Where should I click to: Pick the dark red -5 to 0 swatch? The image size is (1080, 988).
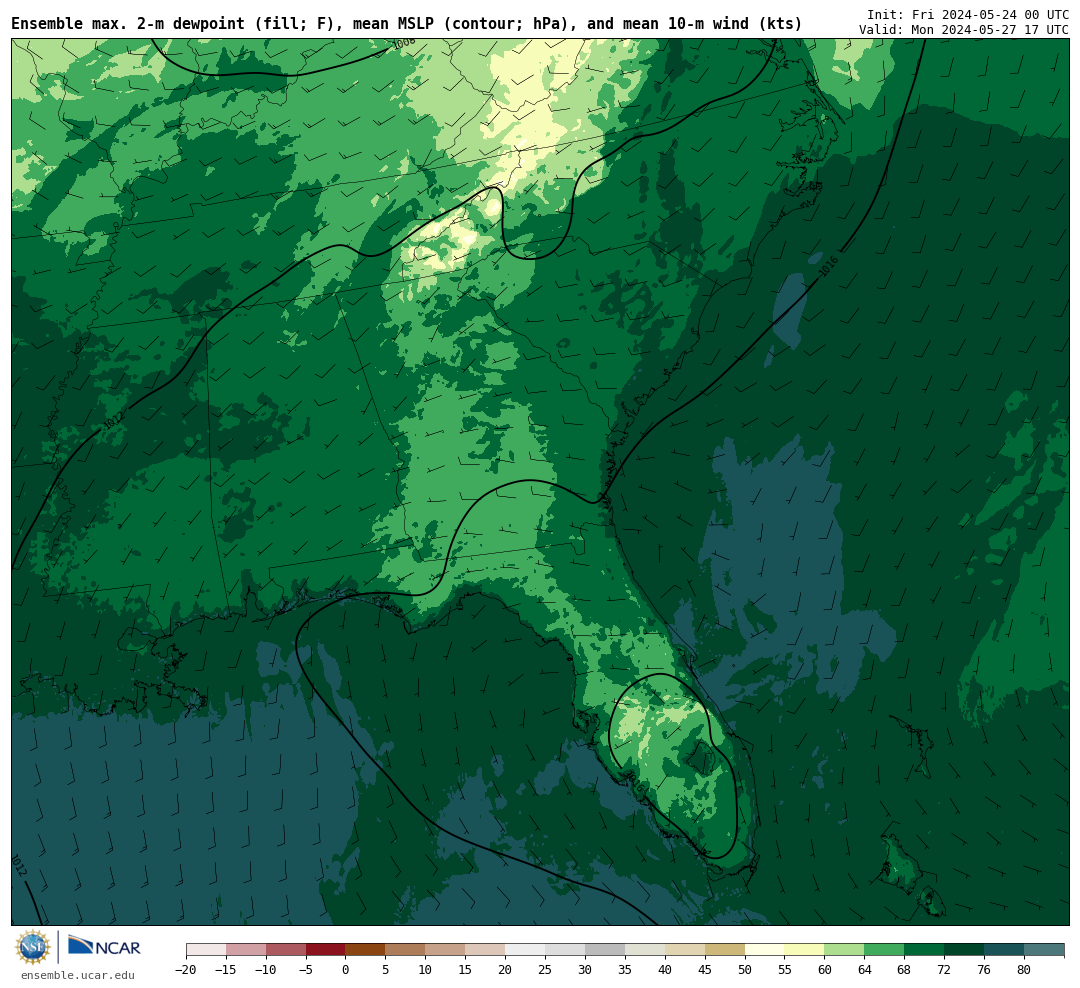(326, 950)
